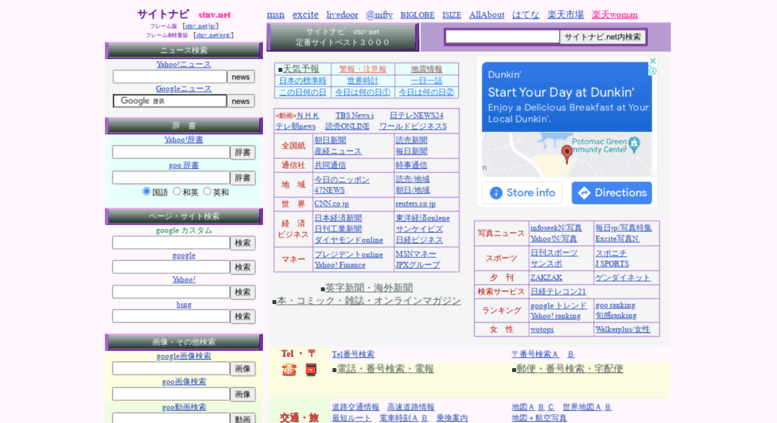This screenshot has height=423, width=777.
Task: Open the goo画像検索 link
Action: click(x=184, y=381)
